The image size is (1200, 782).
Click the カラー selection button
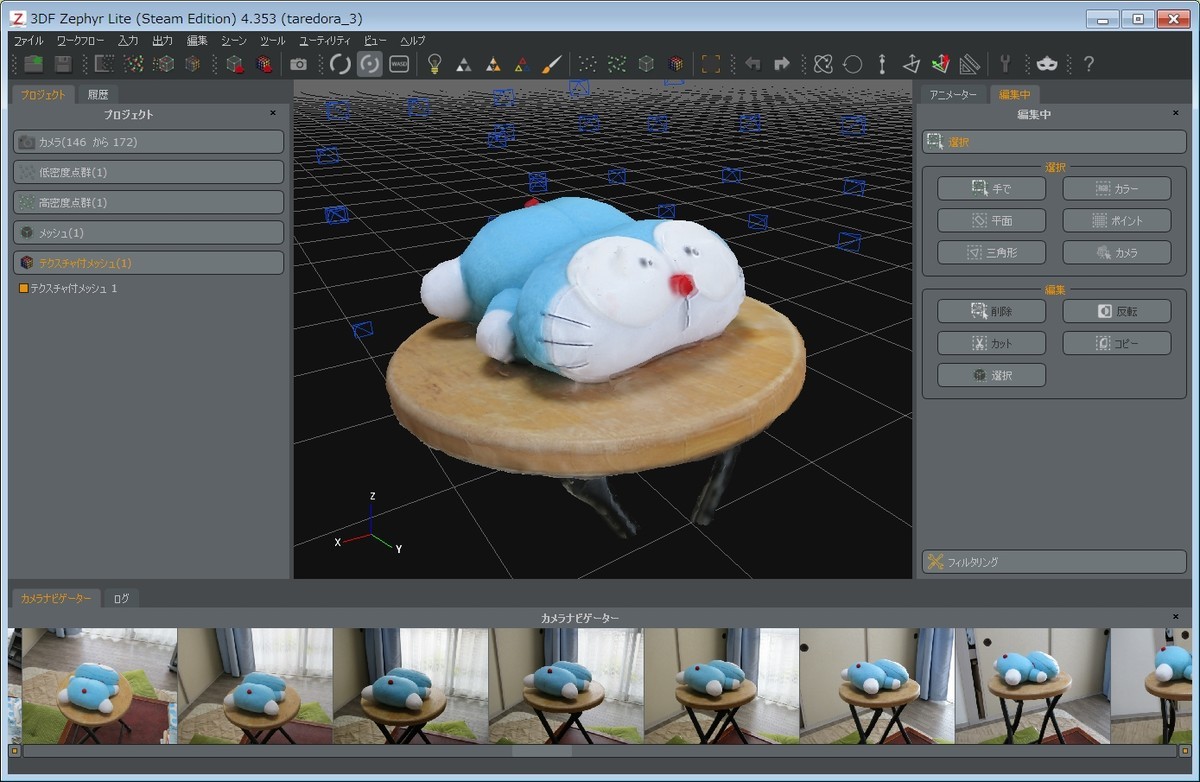[1116, 188]
